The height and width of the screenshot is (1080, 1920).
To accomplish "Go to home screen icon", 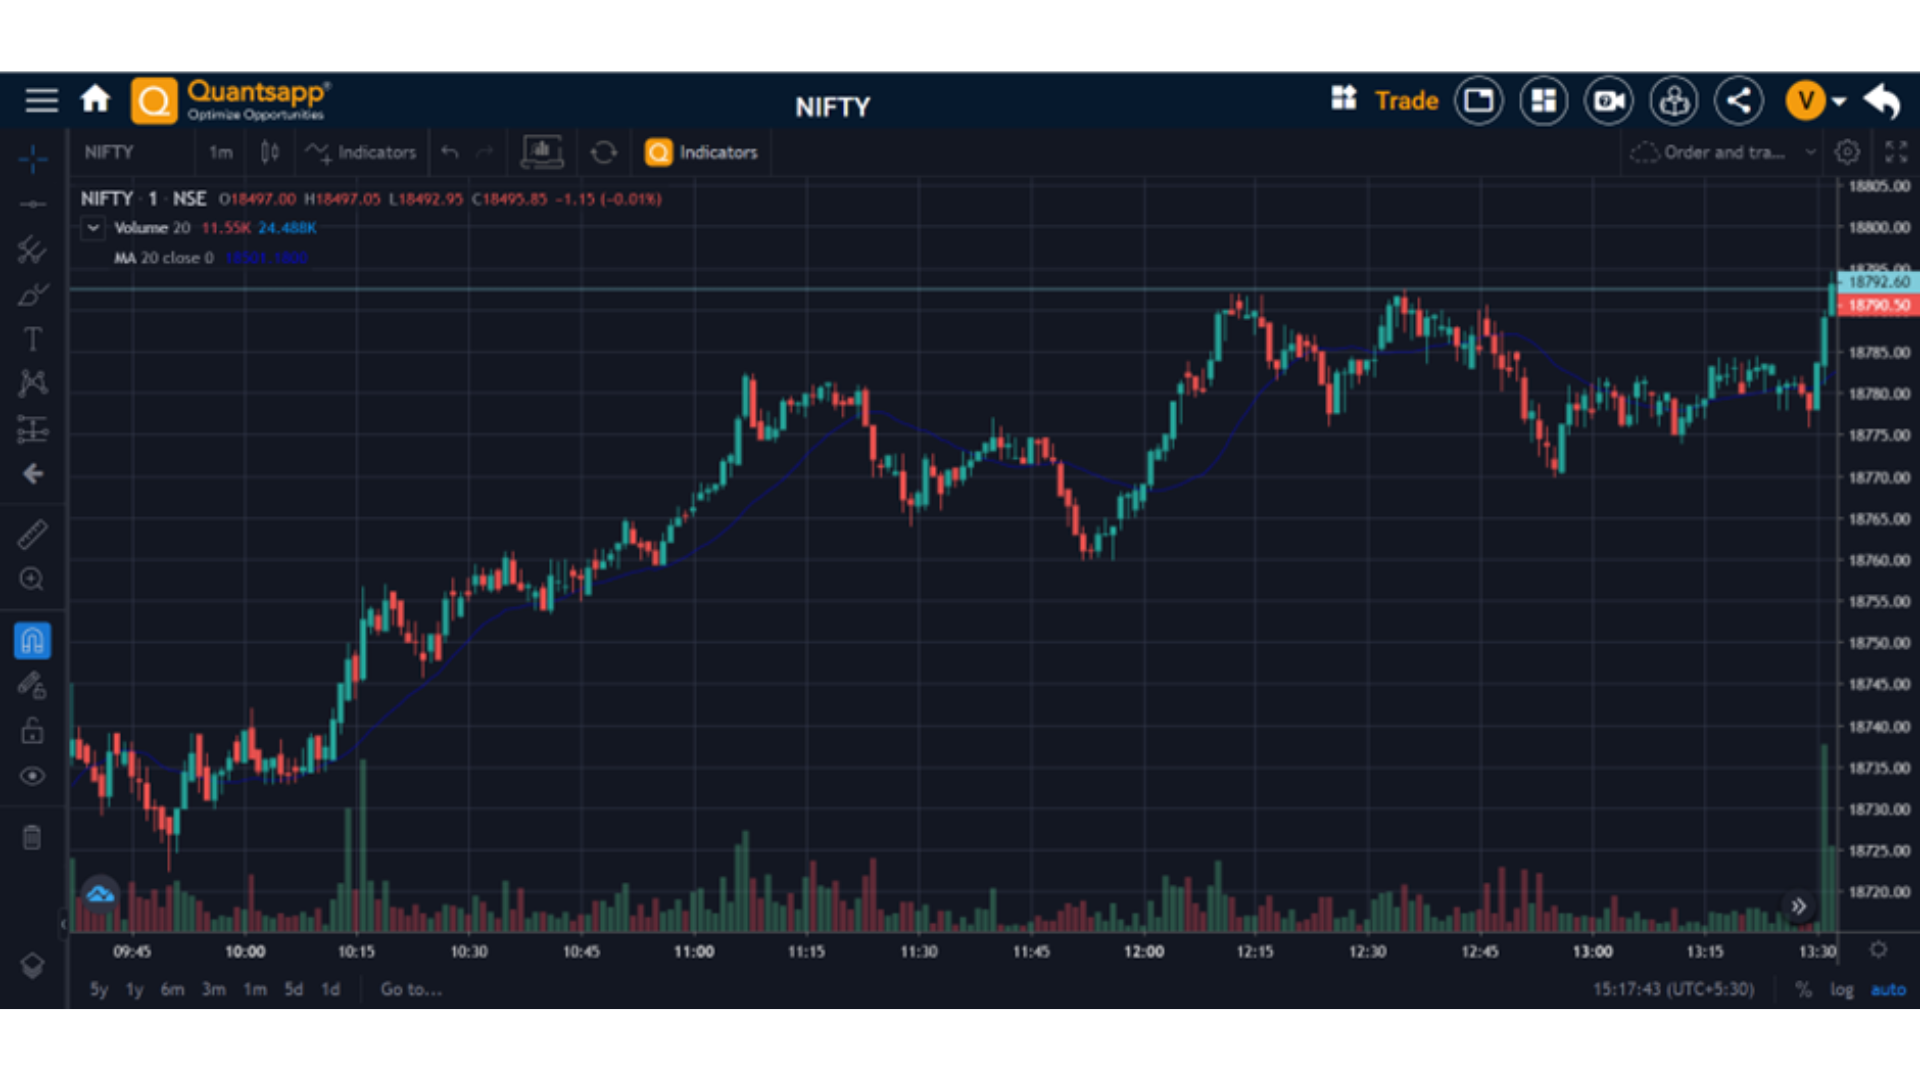I will point(95,100).
